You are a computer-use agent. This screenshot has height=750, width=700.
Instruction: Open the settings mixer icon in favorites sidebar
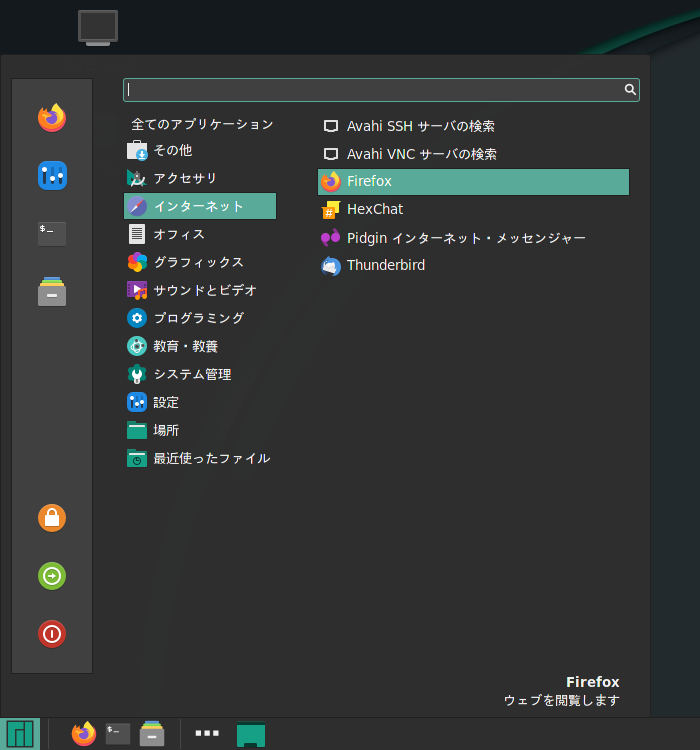(52, 176)
